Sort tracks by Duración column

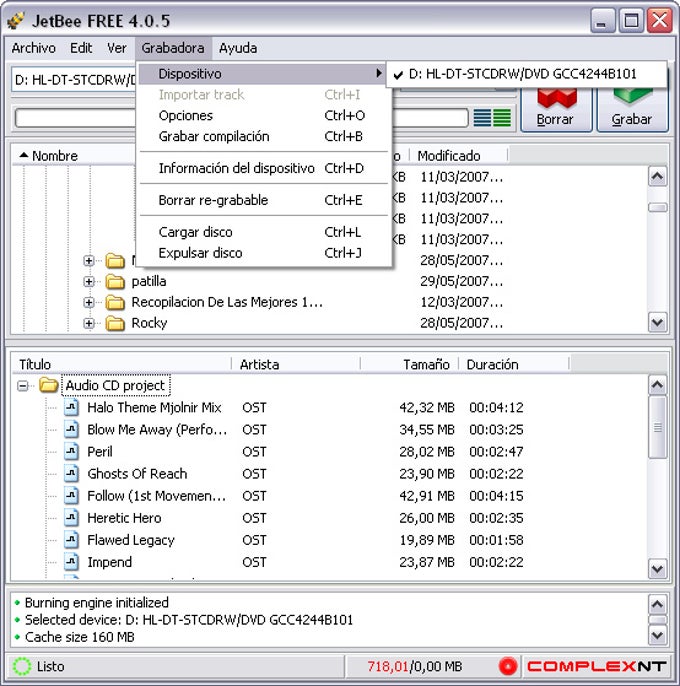tap(514, 364)
